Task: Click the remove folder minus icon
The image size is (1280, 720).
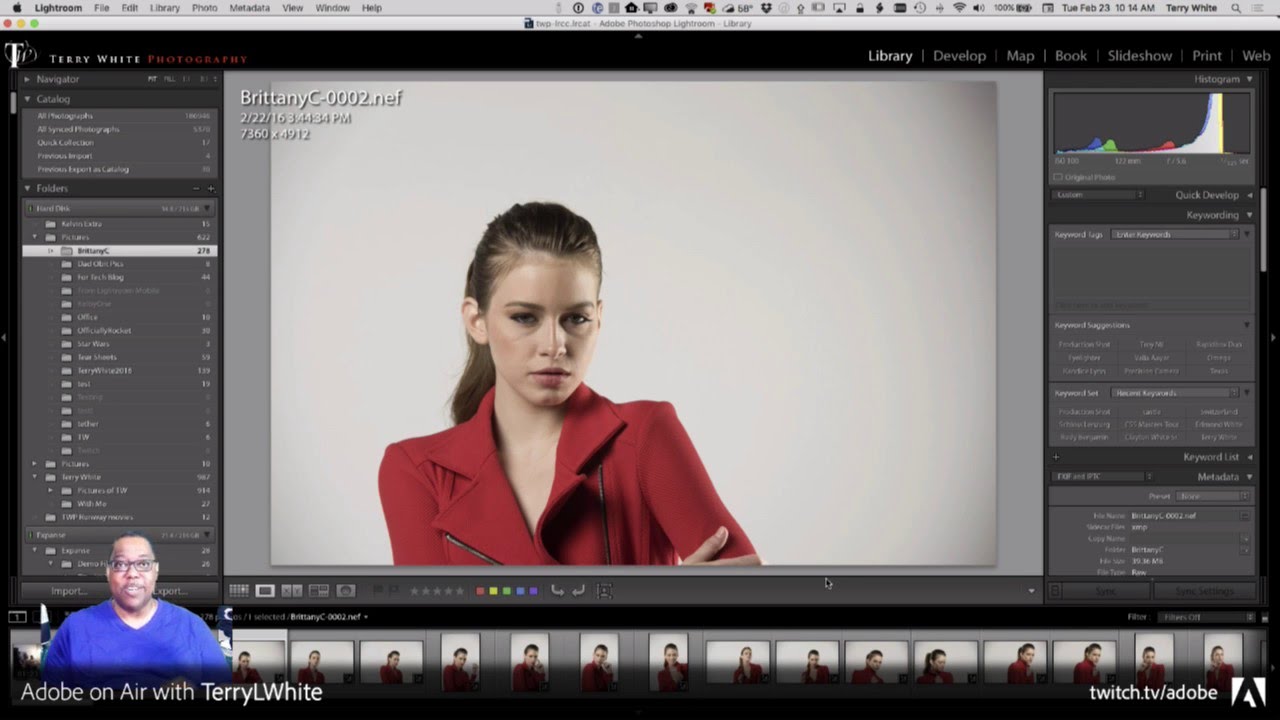Action: click(x=196, y=188)
